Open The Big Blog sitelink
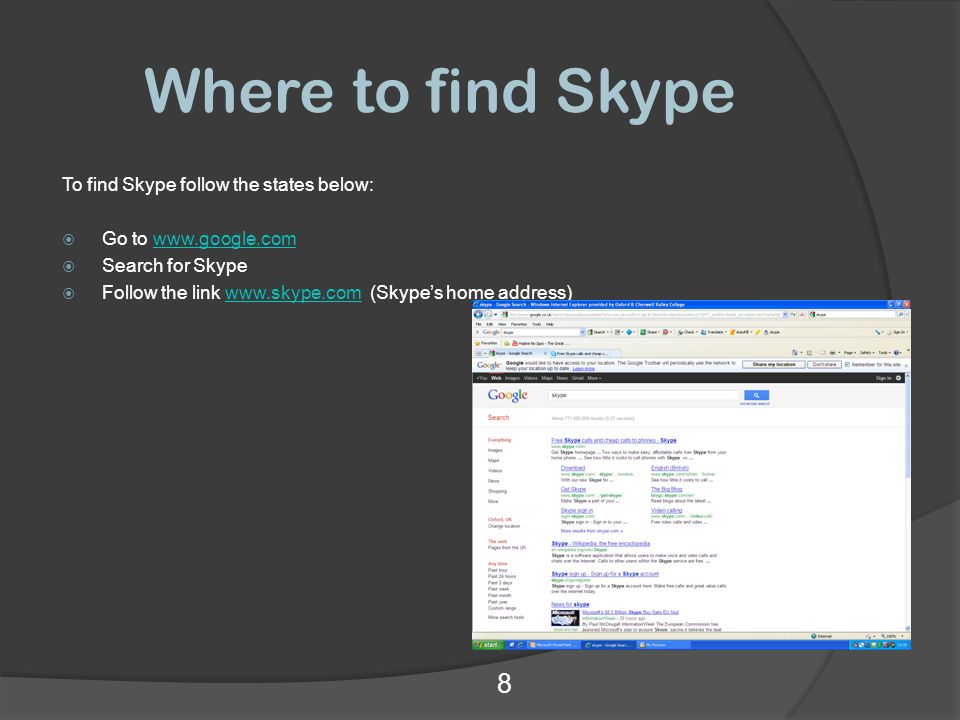Screen dimensions: 960x720 [x=666, y=489]
